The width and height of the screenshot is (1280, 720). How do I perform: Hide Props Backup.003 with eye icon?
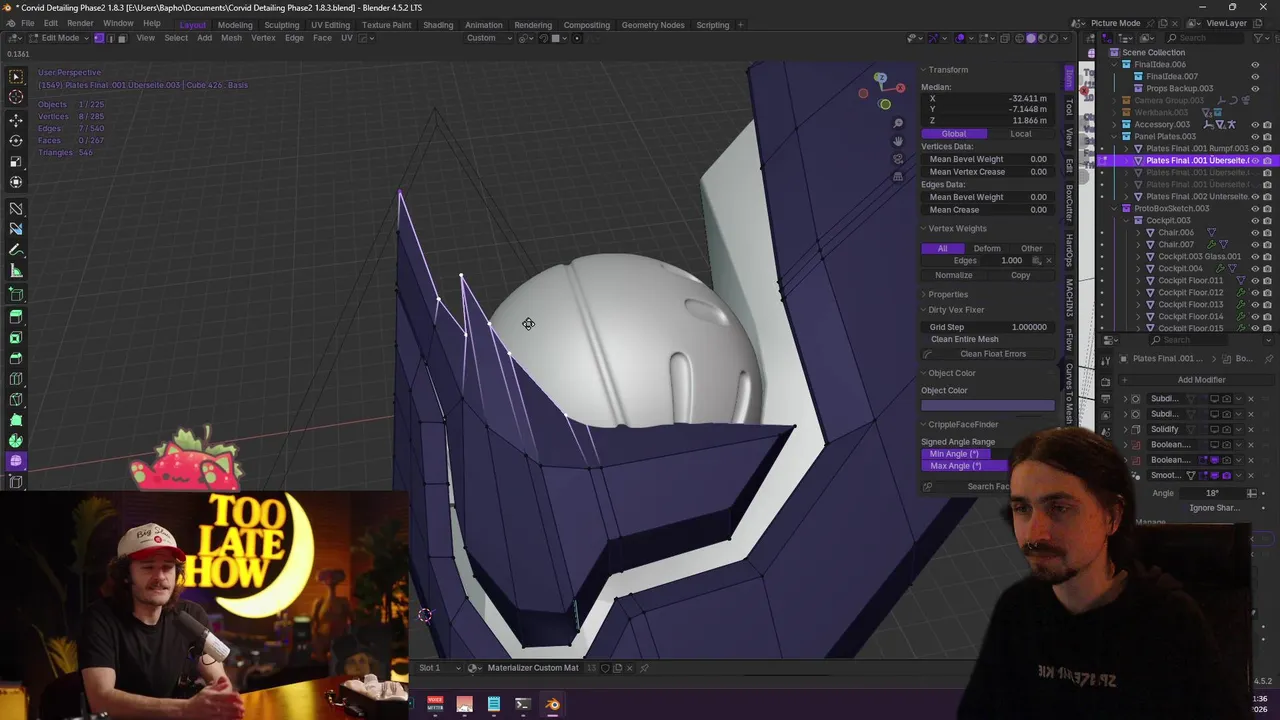click(1255, 88)
